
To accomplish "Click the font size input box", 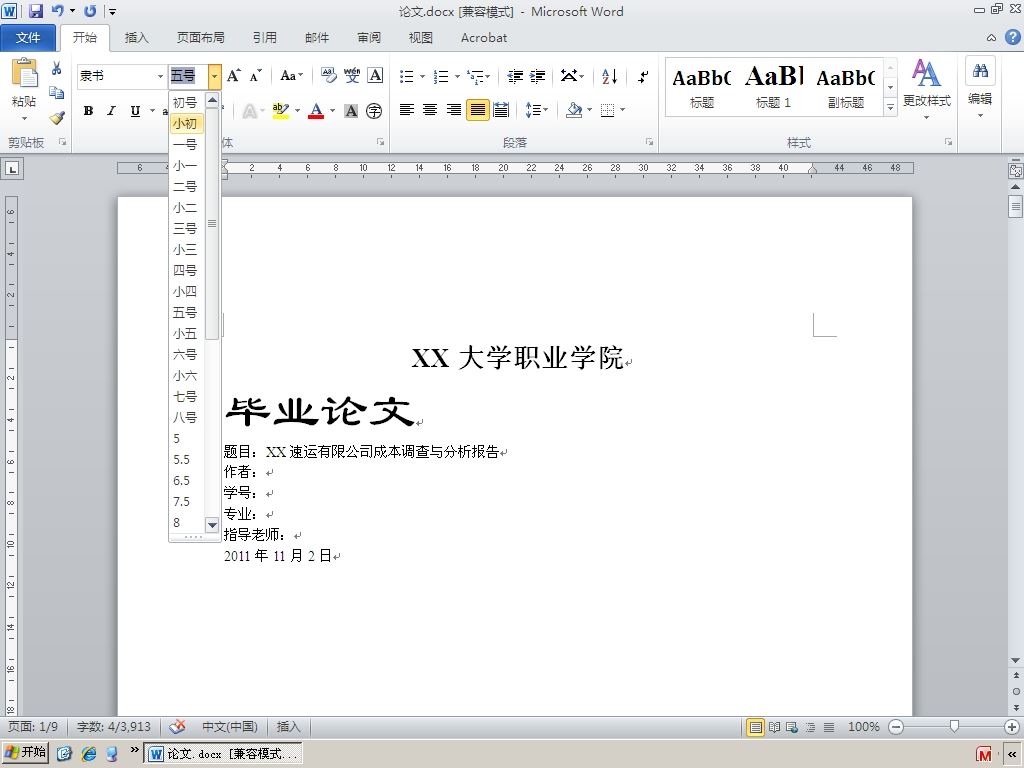I will click(x=188, y=76).
